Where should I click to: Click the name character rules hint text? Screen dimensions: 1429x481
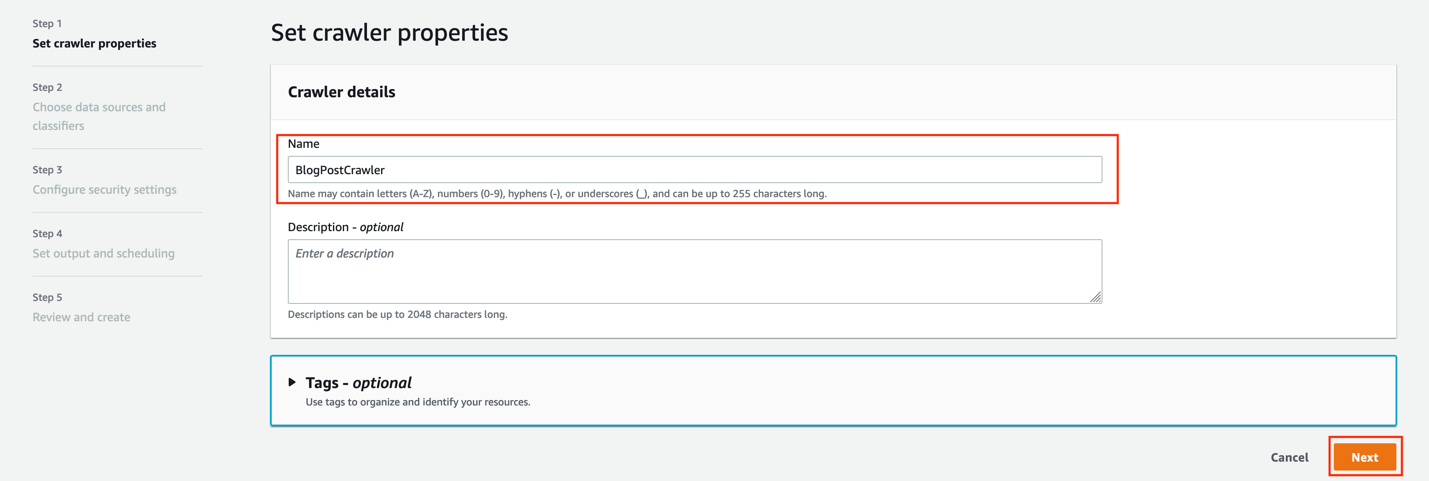tap(557, 194)
